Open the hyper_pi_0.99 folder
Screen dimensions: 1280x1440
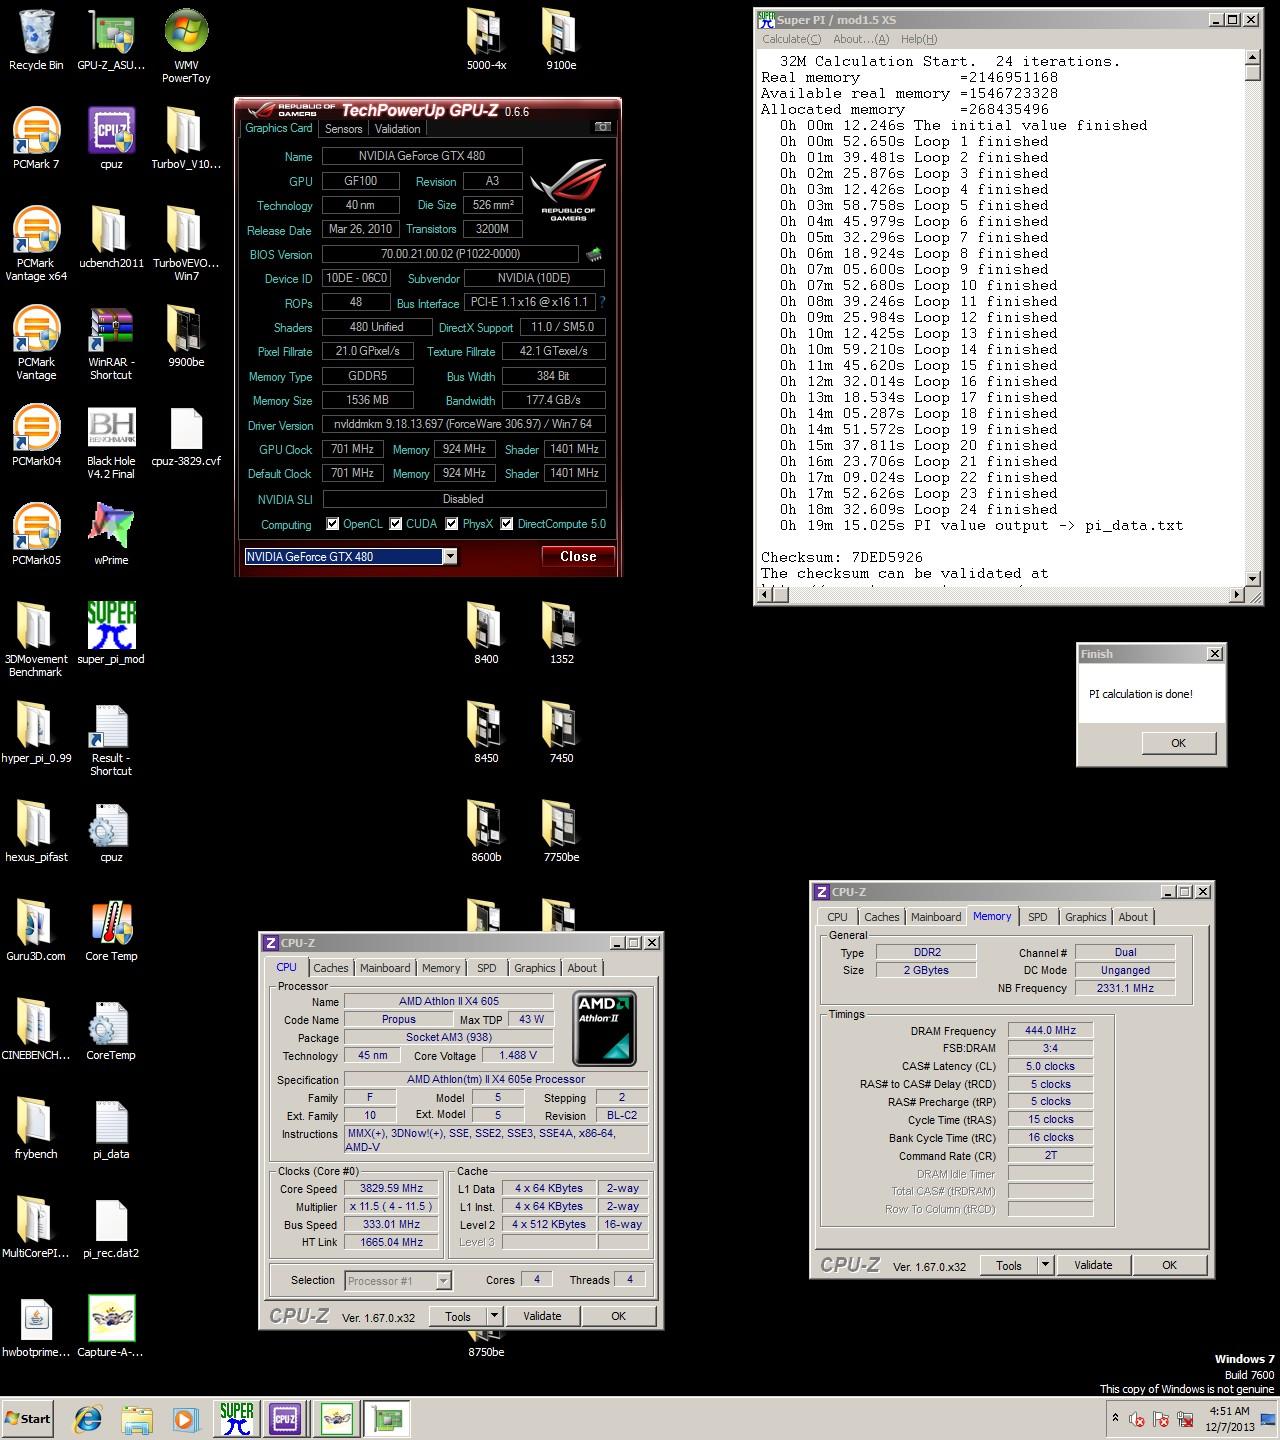coord(36,733)
